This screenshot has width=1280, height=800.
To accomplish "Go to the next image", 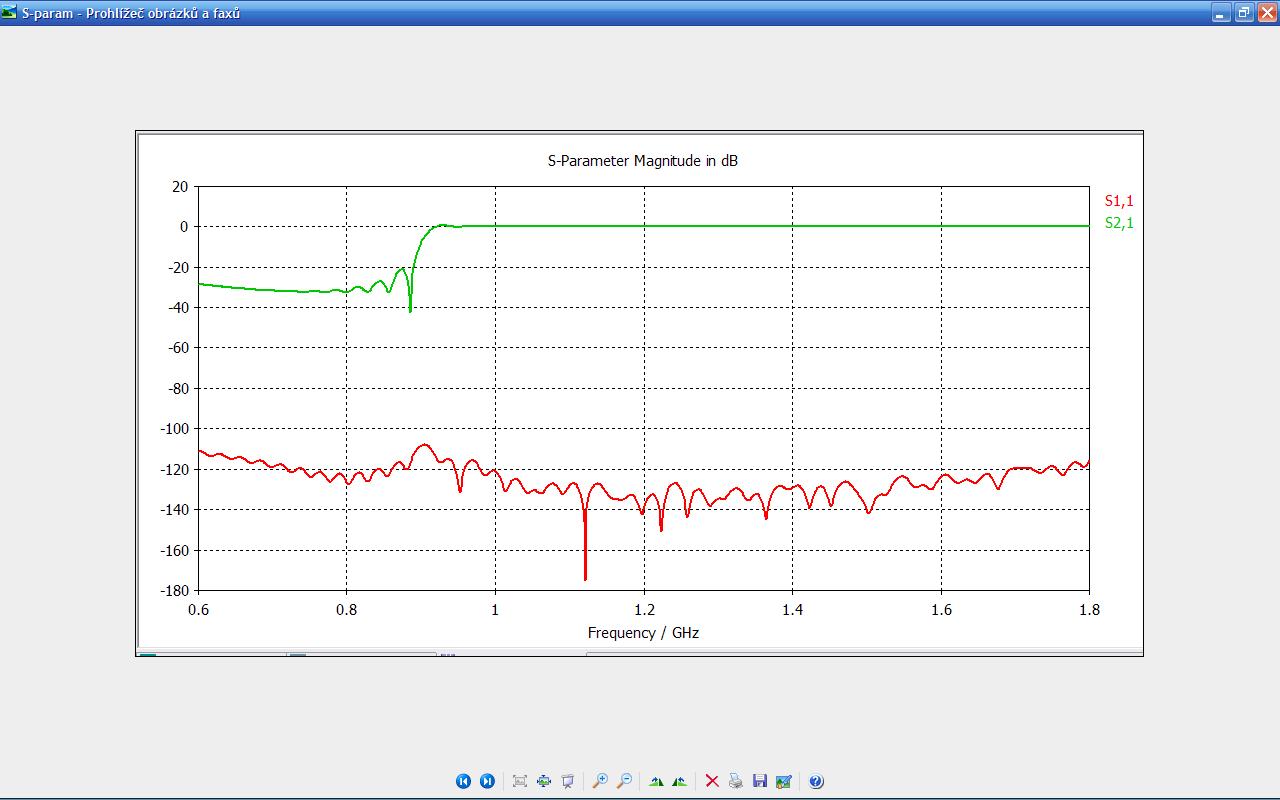I will pos(487,781).
